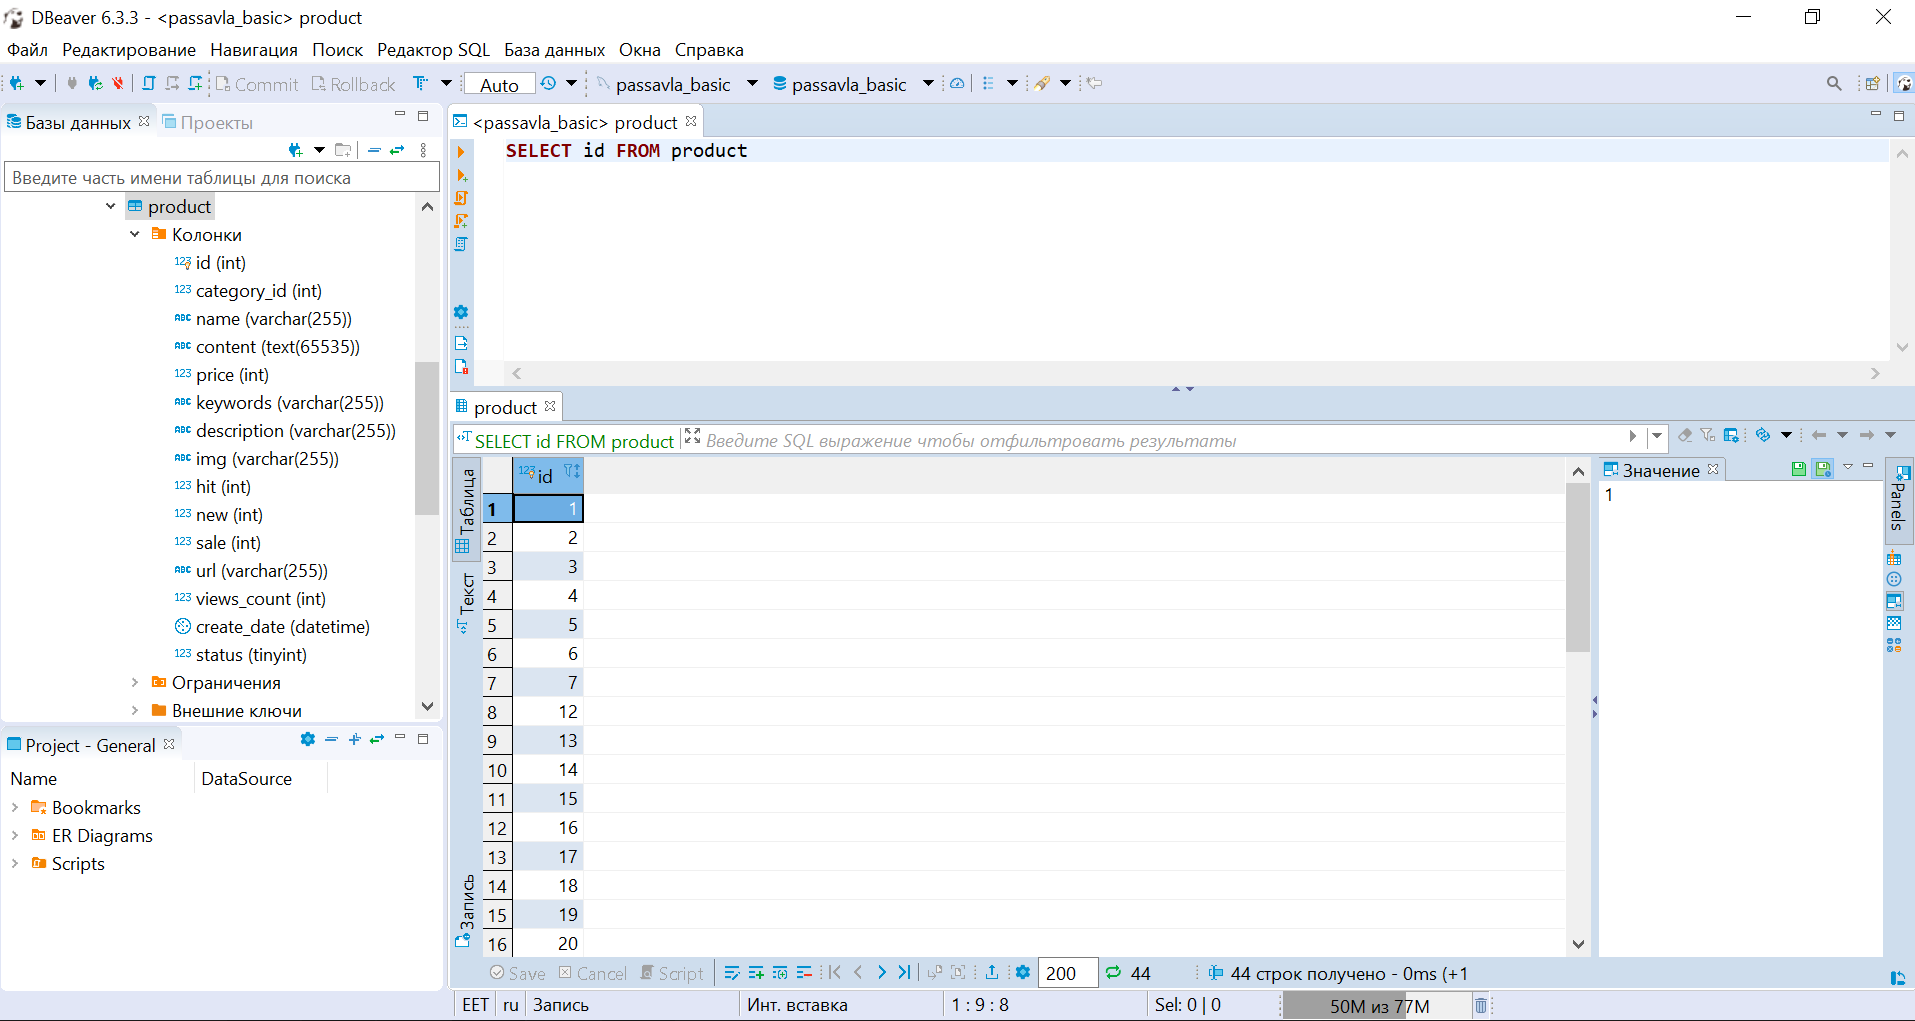Go to the next row of results

881,972
